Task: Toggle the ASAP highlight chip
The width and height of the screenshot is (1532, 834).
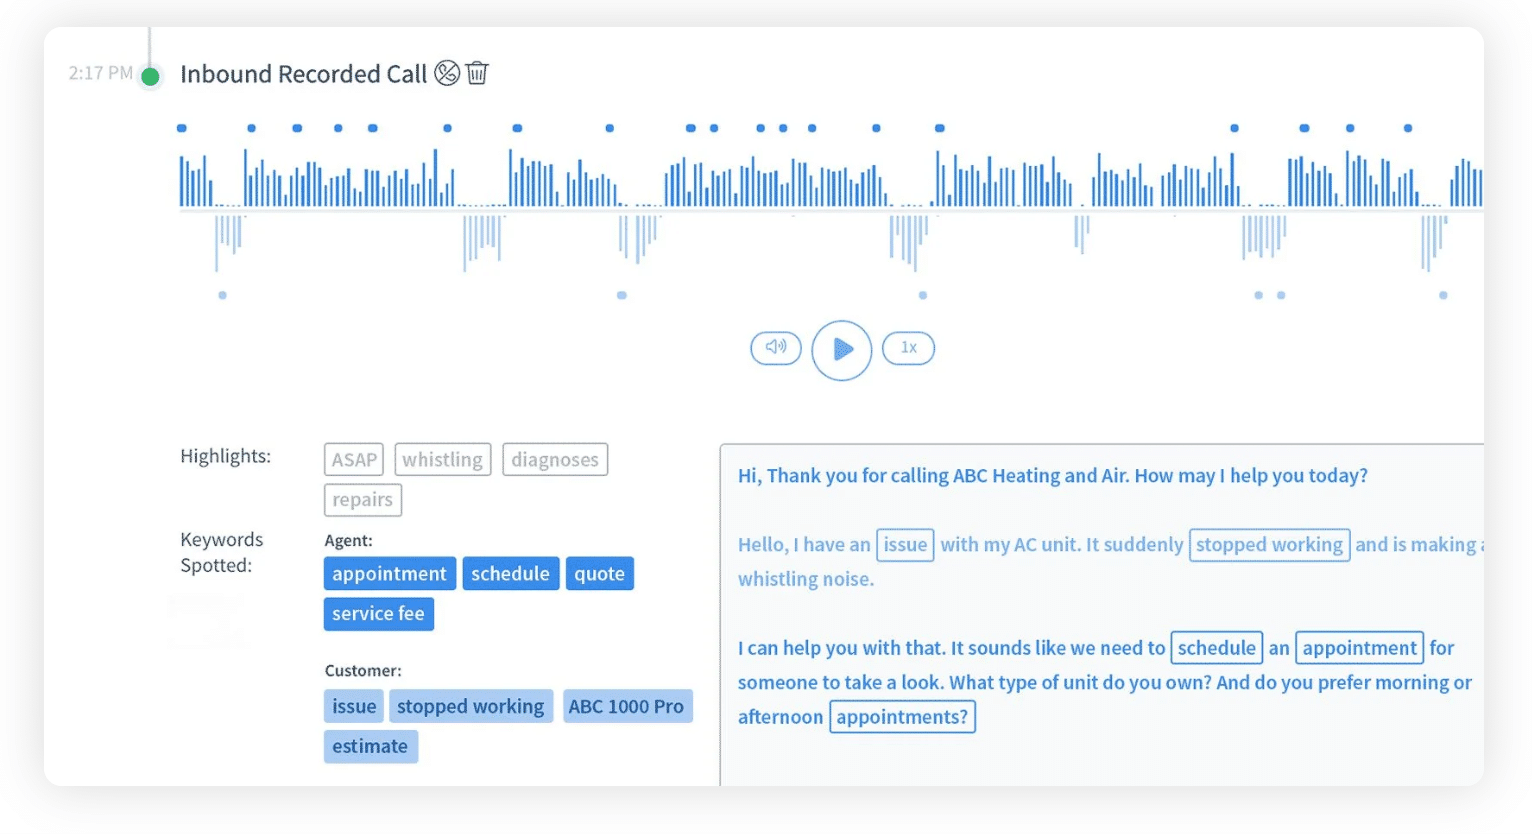Action: coord(353,459)
